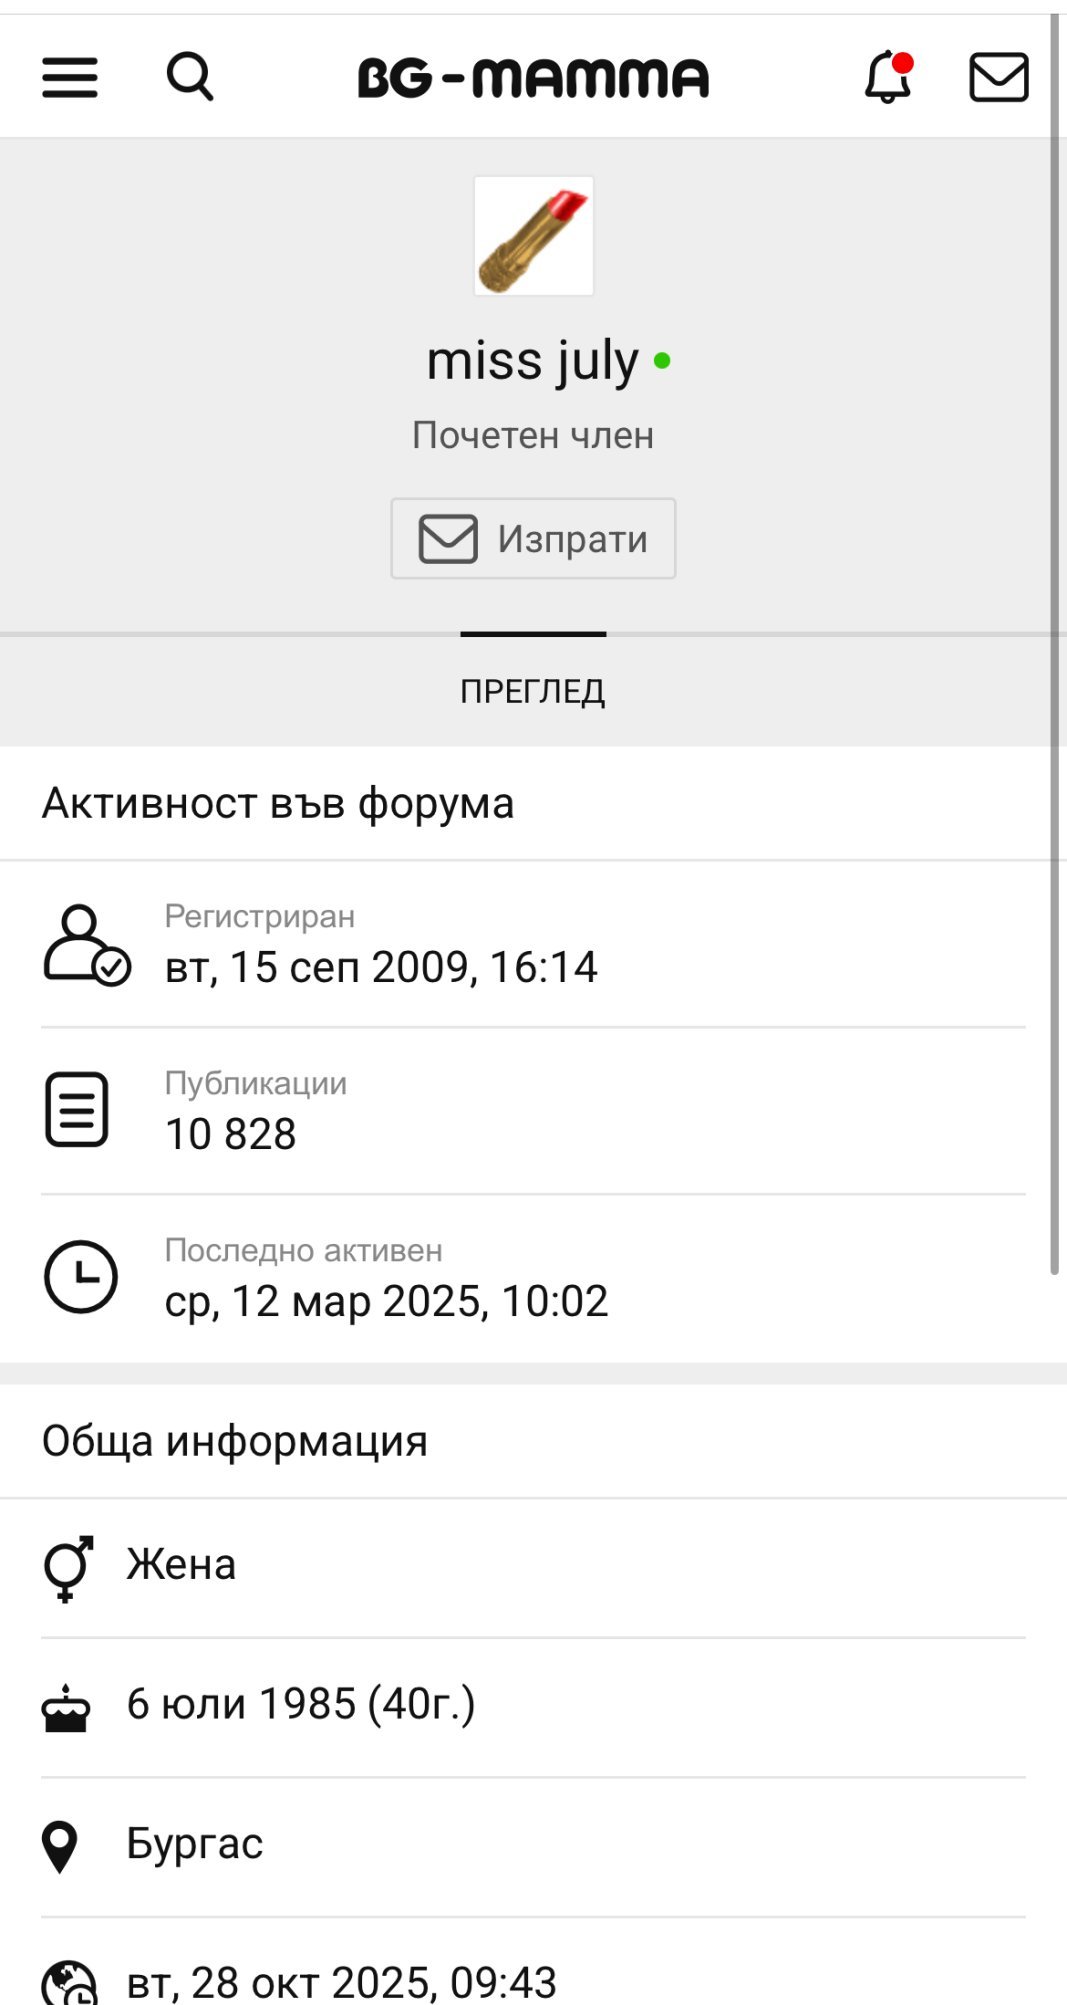Click the page vertical scrollbar
Image resolution: width=1067 pixels, height=2005 pixels.
coord(1054,640)
